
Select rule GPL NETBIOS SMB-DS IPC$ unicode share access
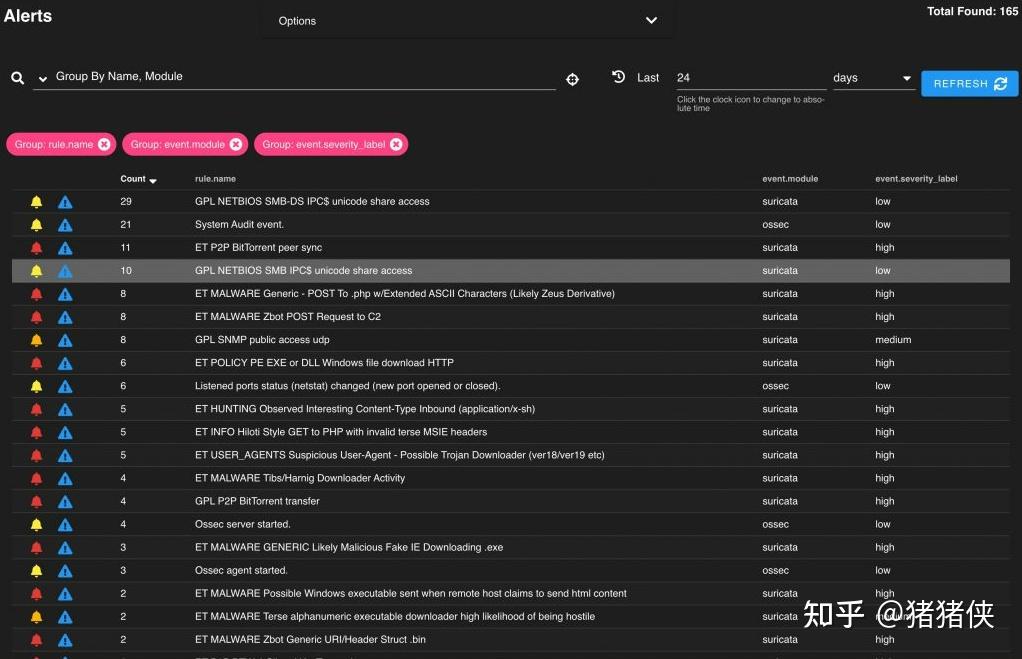312,201
